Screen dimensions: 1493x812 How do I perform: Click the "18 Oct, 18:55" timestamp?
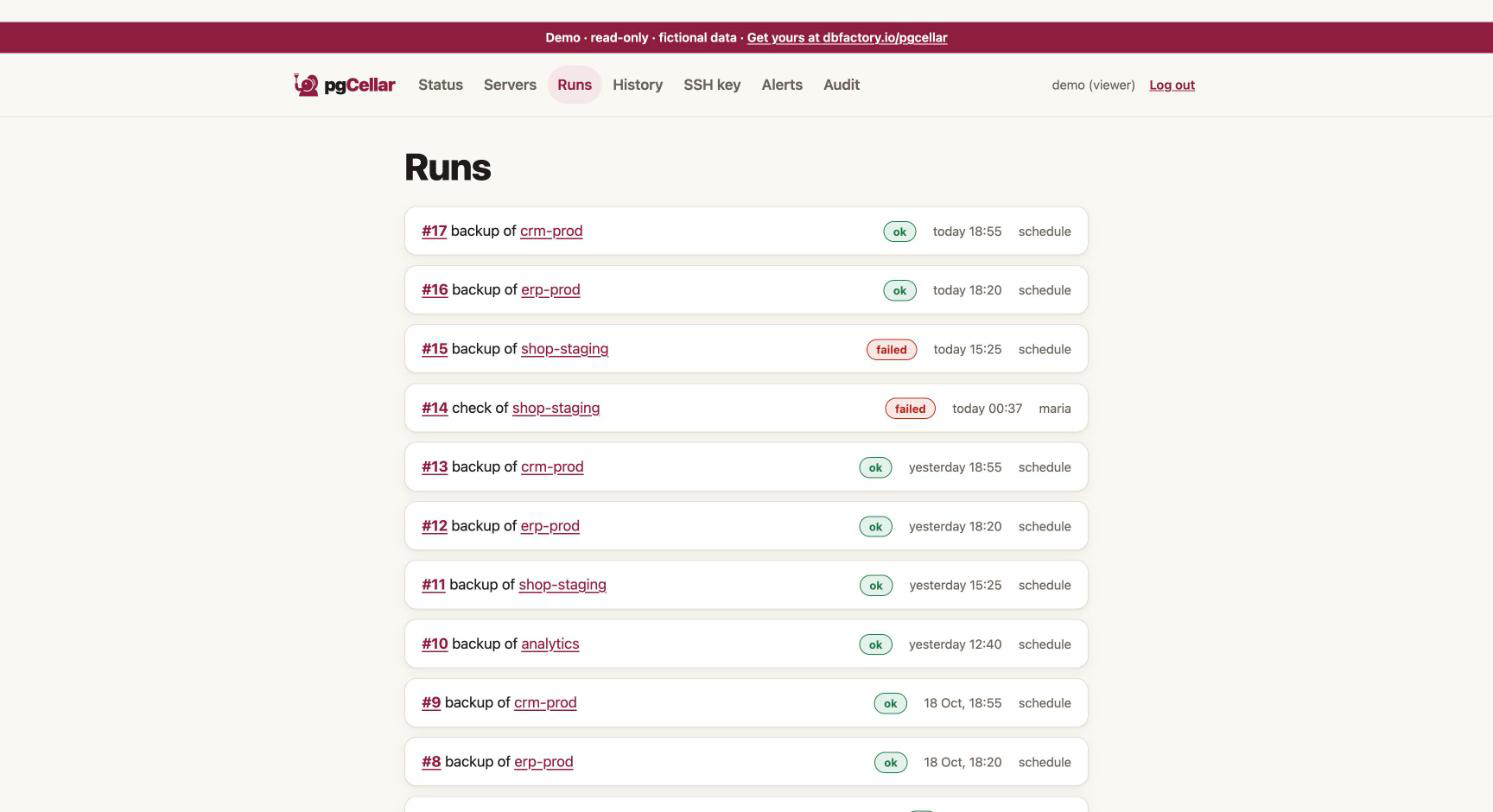click(x=962, y=704)
